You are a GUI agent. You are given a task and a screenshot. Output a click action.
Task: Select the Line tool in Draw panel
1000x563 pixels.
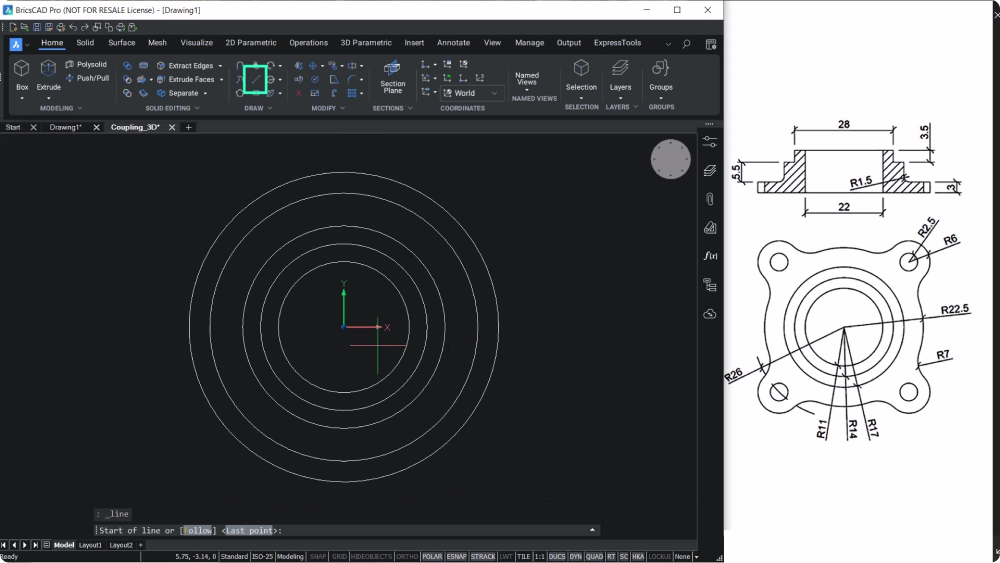(x=255, y=80)
